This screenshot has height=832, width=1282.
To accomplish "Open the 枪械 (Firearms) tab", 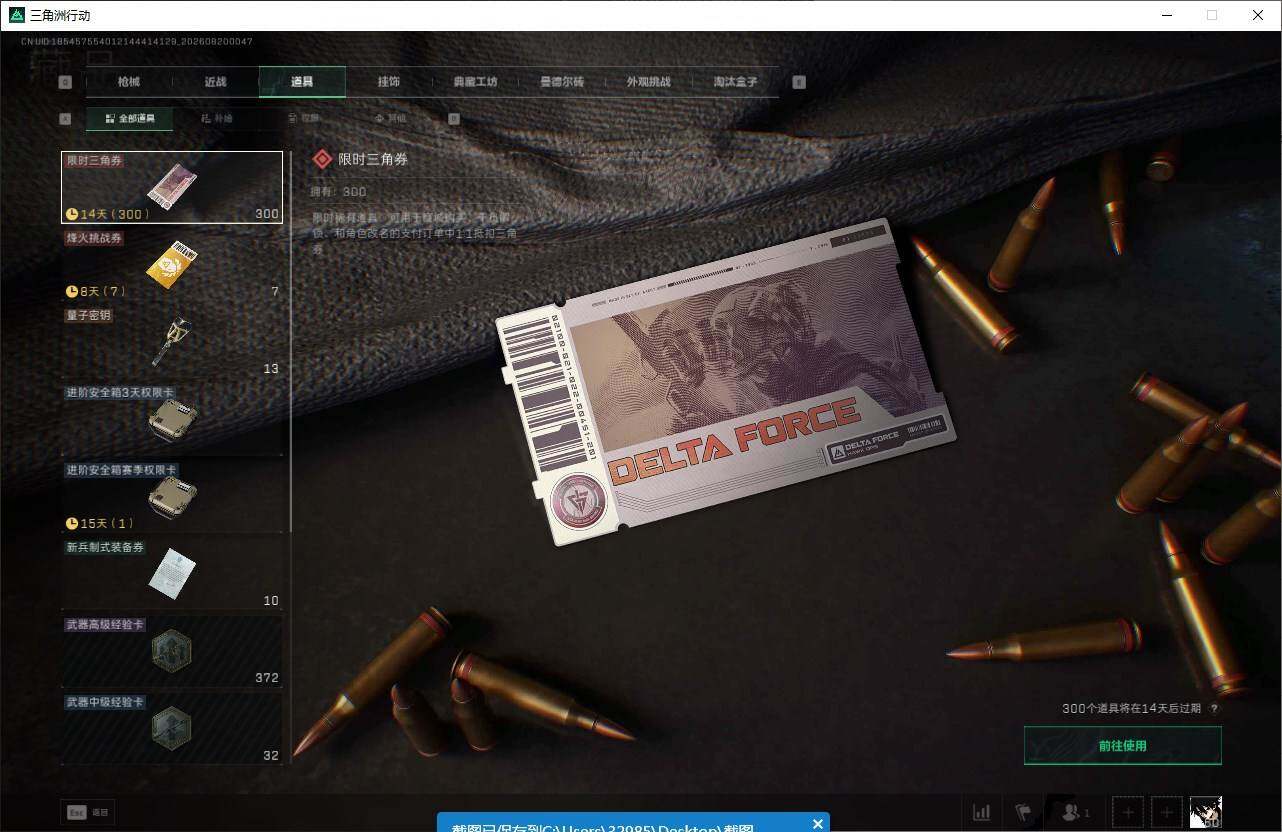I will (x=129, y=82).
